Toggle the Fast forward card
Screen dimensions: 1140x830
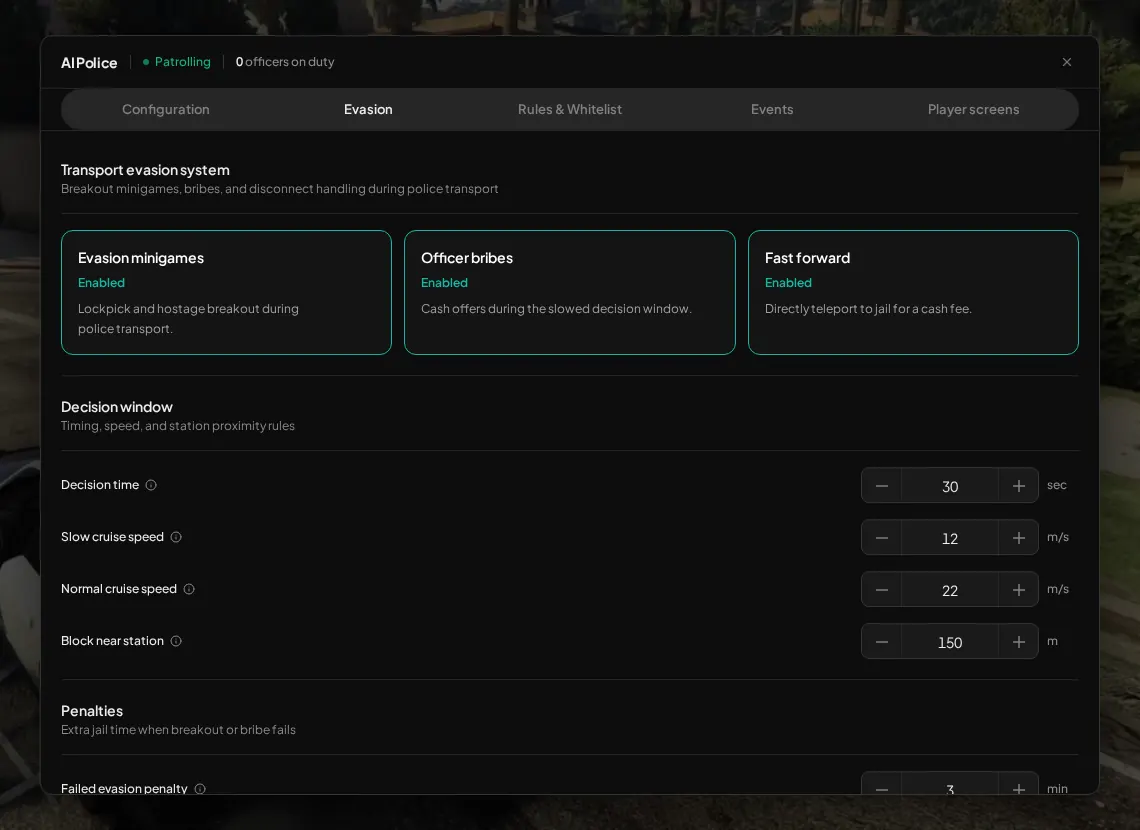913,292
